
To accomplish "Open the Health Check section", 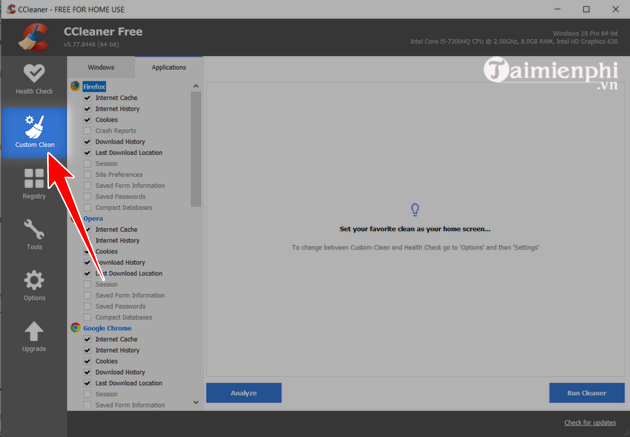I will point(34,77).
